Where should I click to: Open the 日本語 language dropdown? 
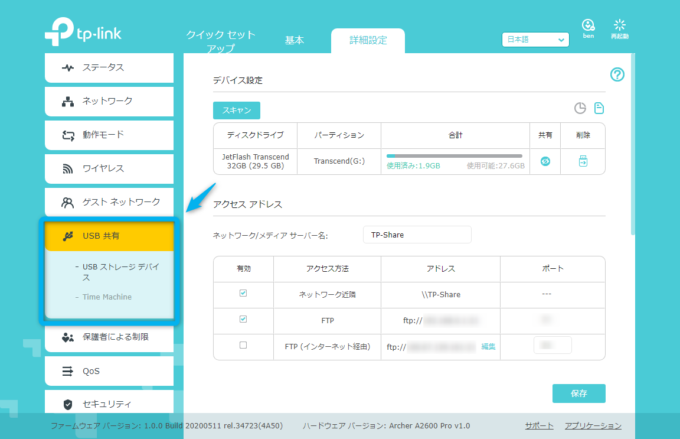[535, 39]
